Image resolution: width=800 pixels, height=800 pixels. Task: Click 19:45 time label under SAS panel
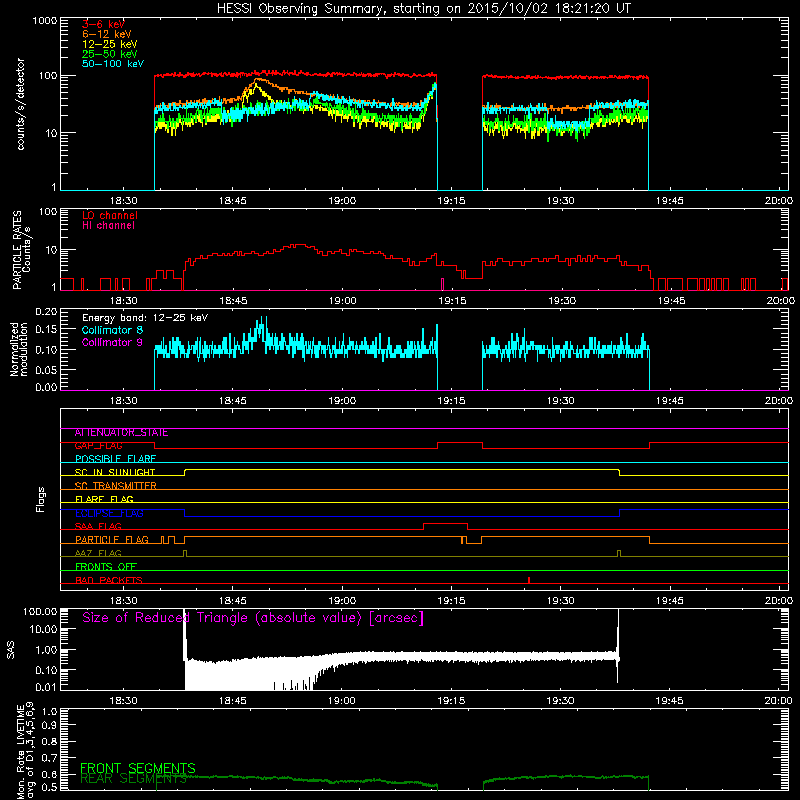(669, 701)
